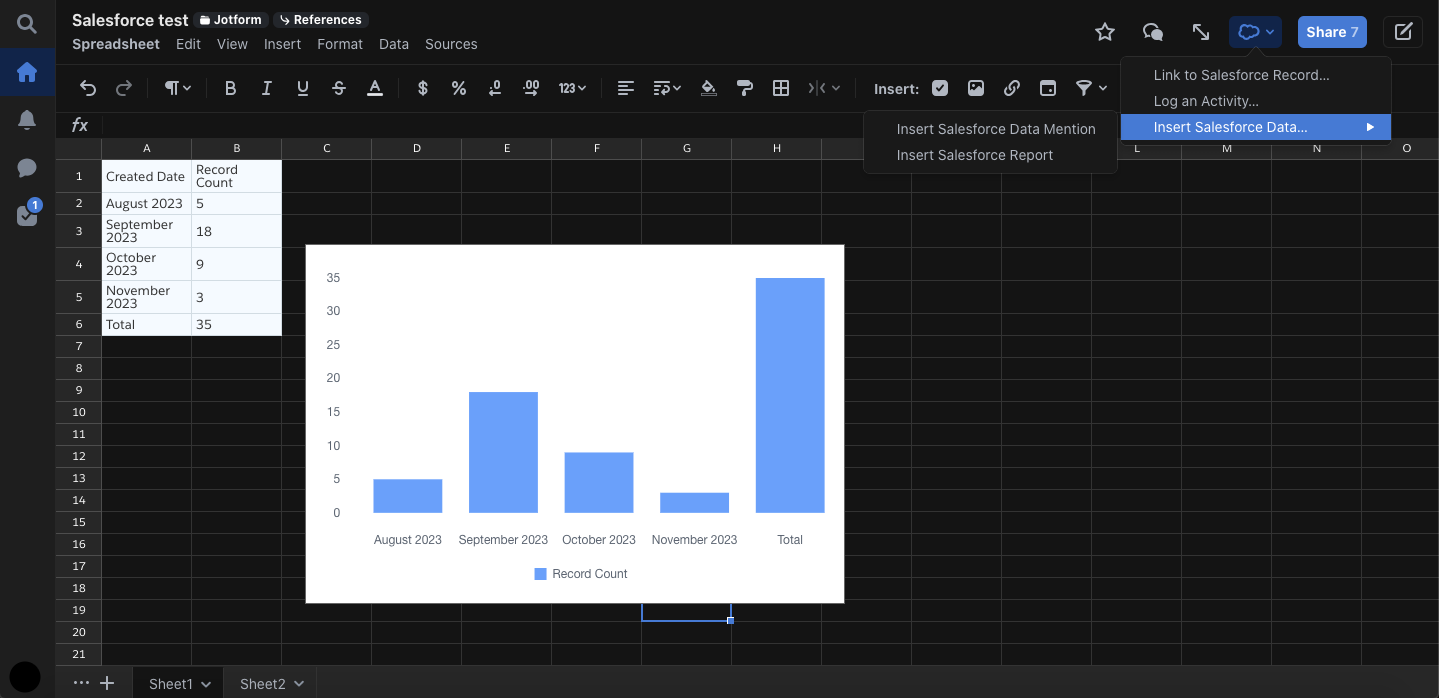The width and height of the screenshot is (1439, 698).
Task: Pick the cell fill color bucket
Action: (708, 88)
